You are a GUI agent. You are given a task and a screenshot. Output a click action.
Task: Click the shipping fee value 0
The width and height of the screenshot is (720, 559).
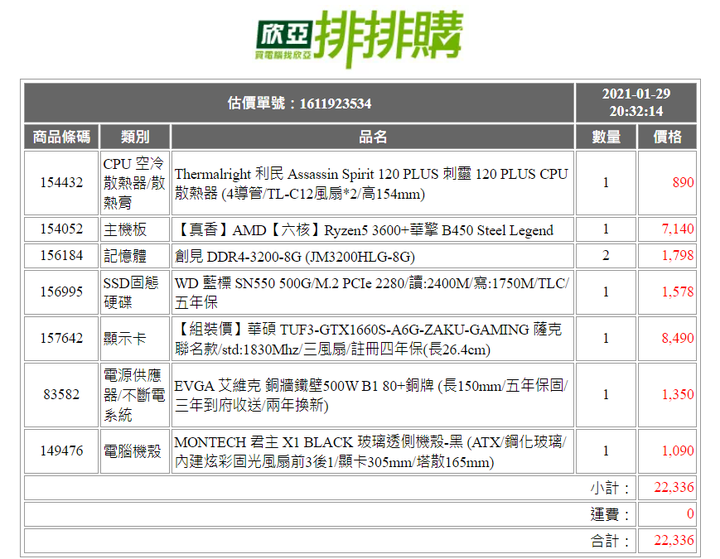(667, 514)
